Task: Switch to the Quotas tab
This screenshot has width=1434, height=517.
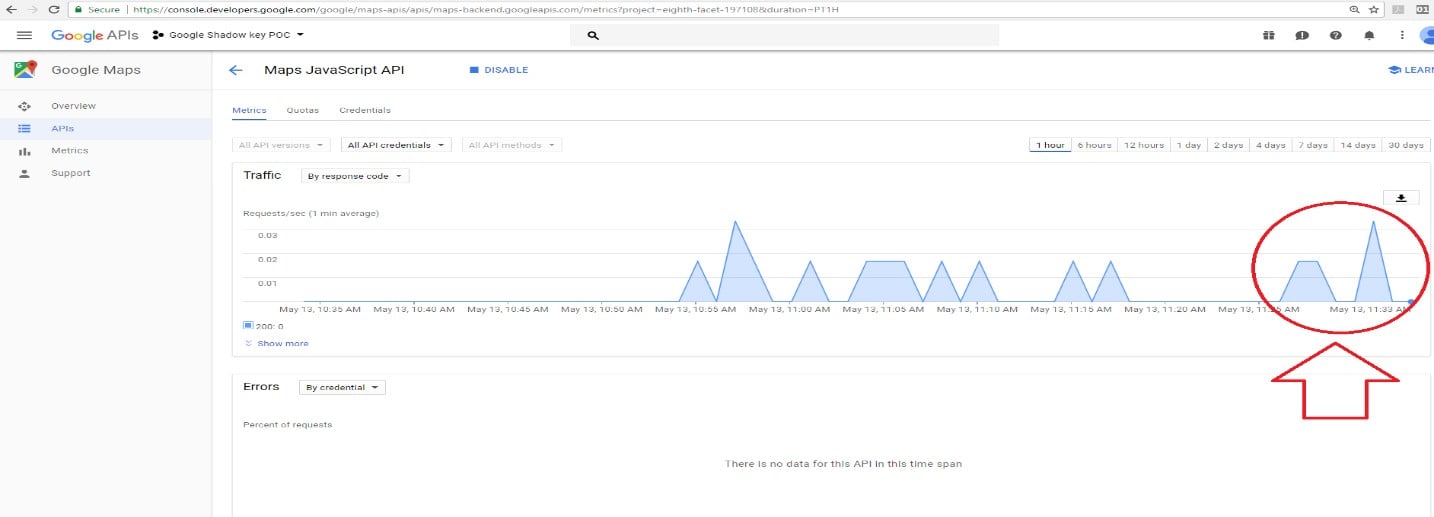Action: (x=303, y=110)
